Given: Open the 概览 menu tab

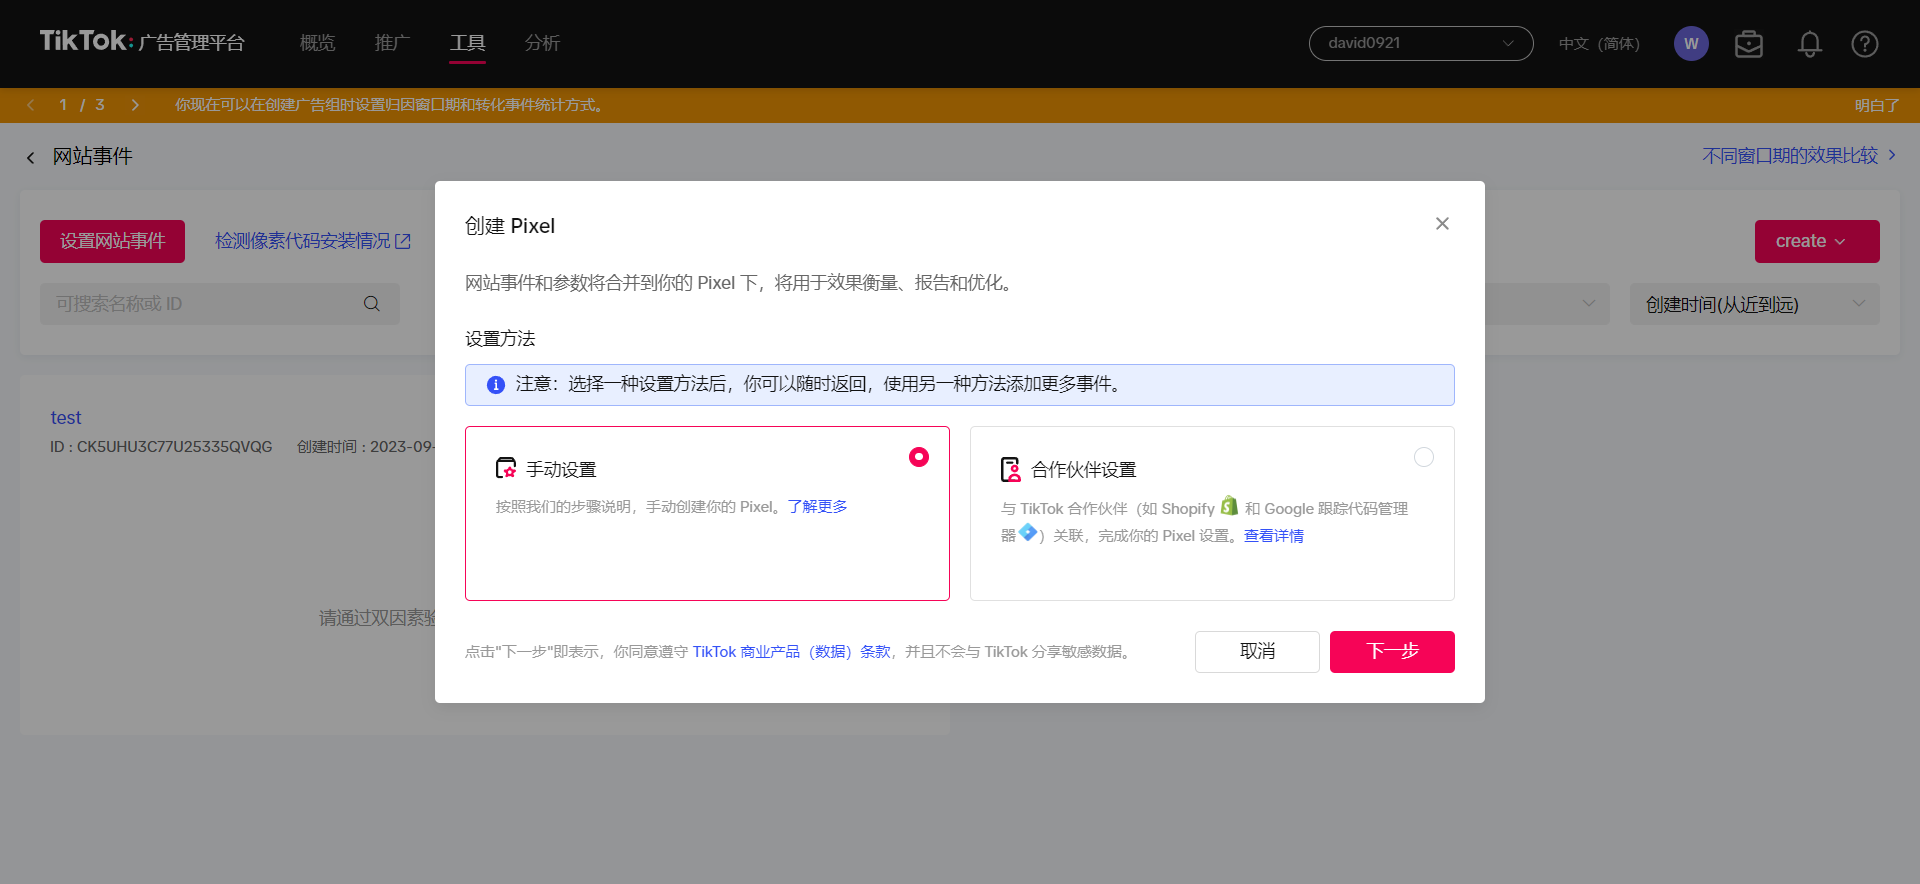Looking at the screenshot, I should [x=317, y=43].
